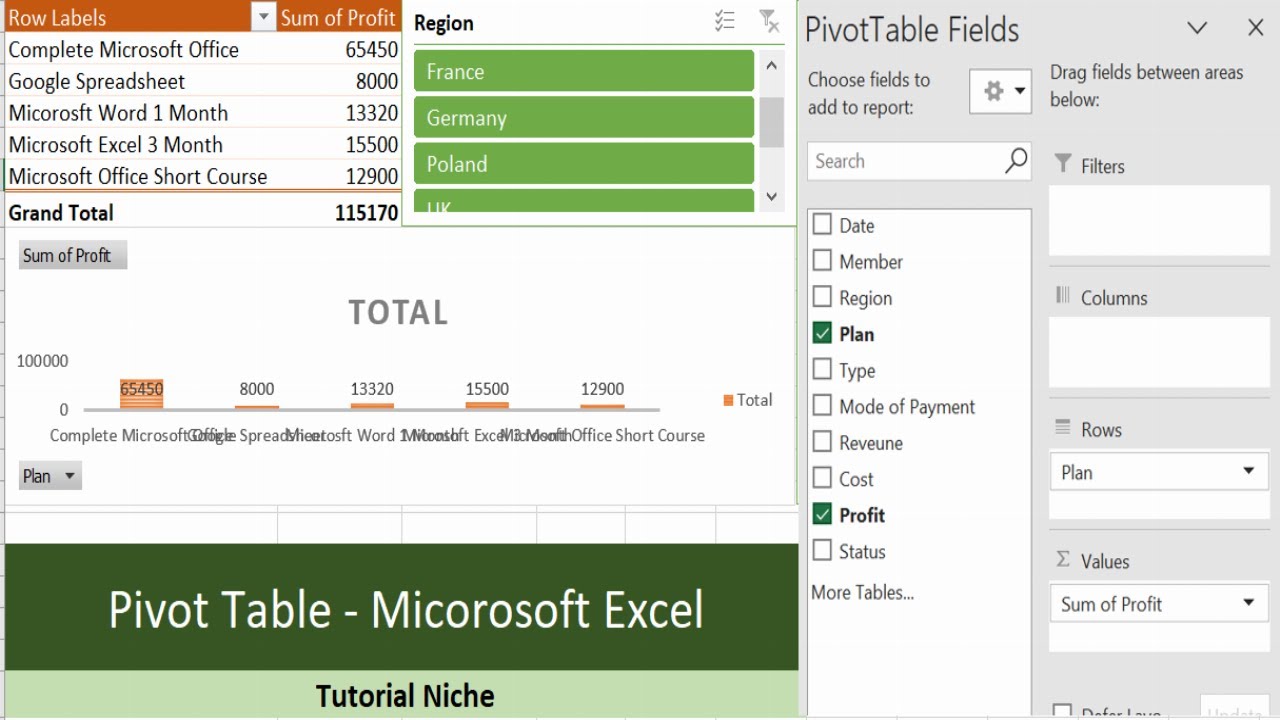Open Plan field dropdown in Rows area
Viewport: 1280px width, 720px height.
[1248, 471]
